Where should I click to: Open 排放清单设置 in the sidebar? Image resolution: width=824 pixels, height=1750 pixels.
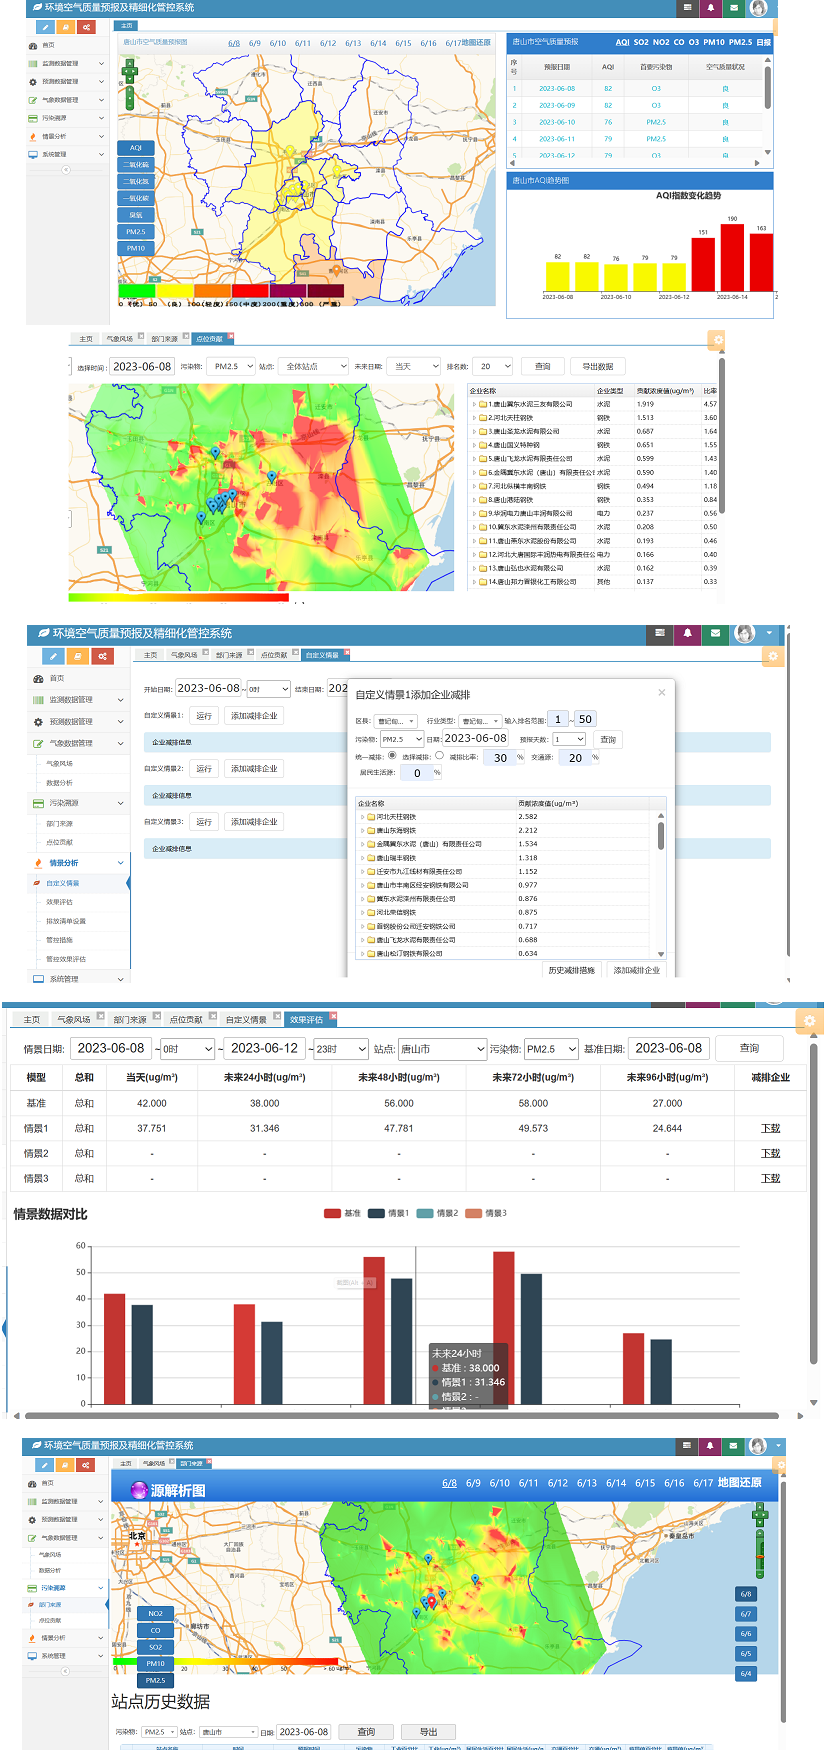[66, 921]
